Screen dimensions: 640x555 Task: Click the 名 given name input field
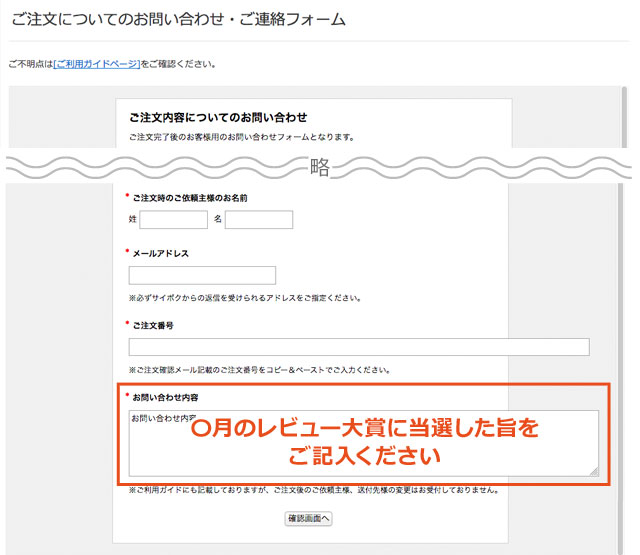click(258, 219)
